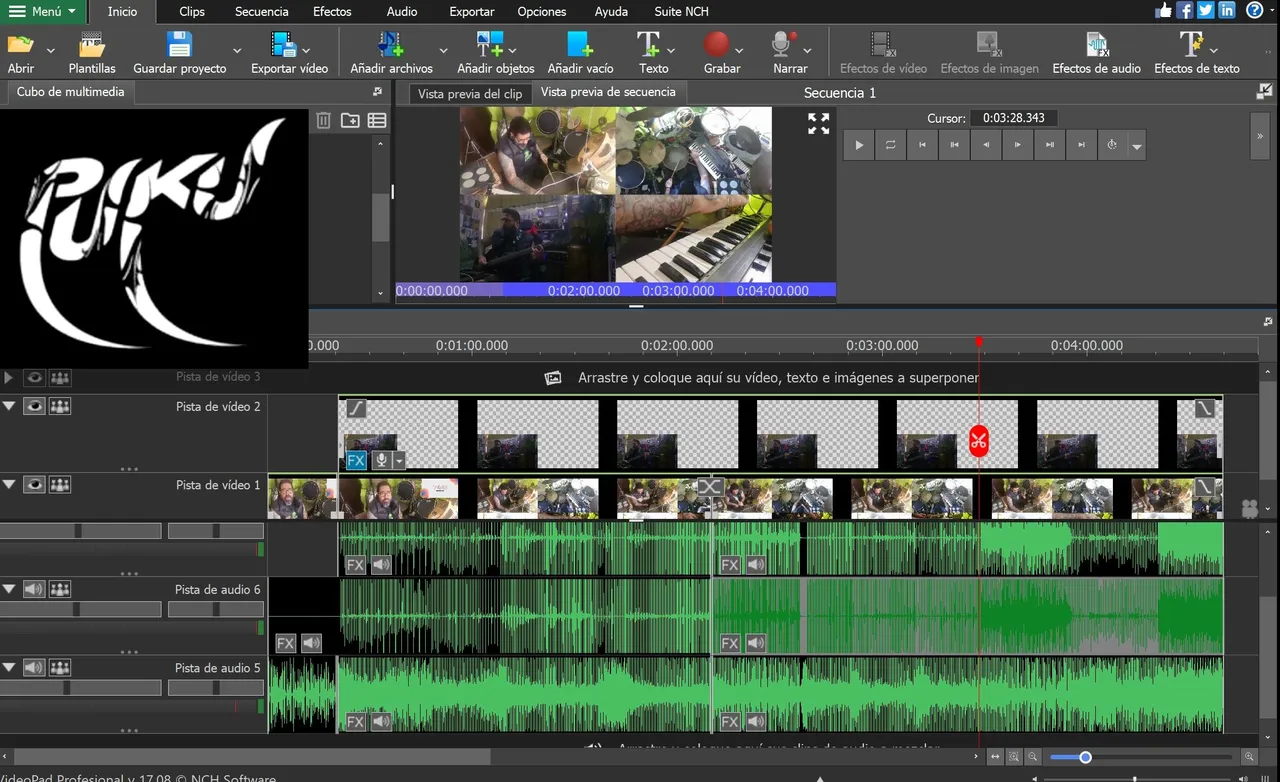This screenshot has height=782, width=1280.
Task: Click the Exportar vídeo icon
Action: [x=284, y=45]
